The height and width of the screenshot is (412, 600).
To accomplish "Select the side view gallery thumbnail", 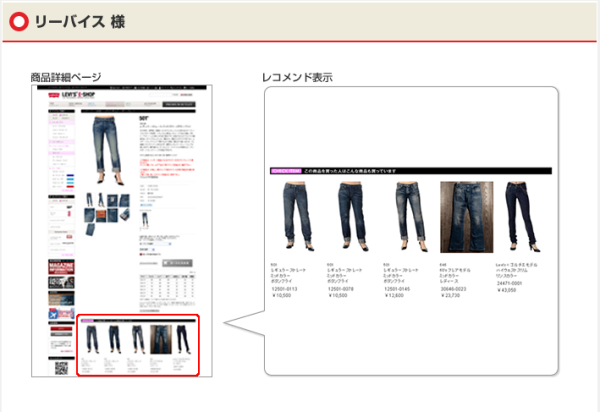I will pyautogui.click(x=101, y=200).
